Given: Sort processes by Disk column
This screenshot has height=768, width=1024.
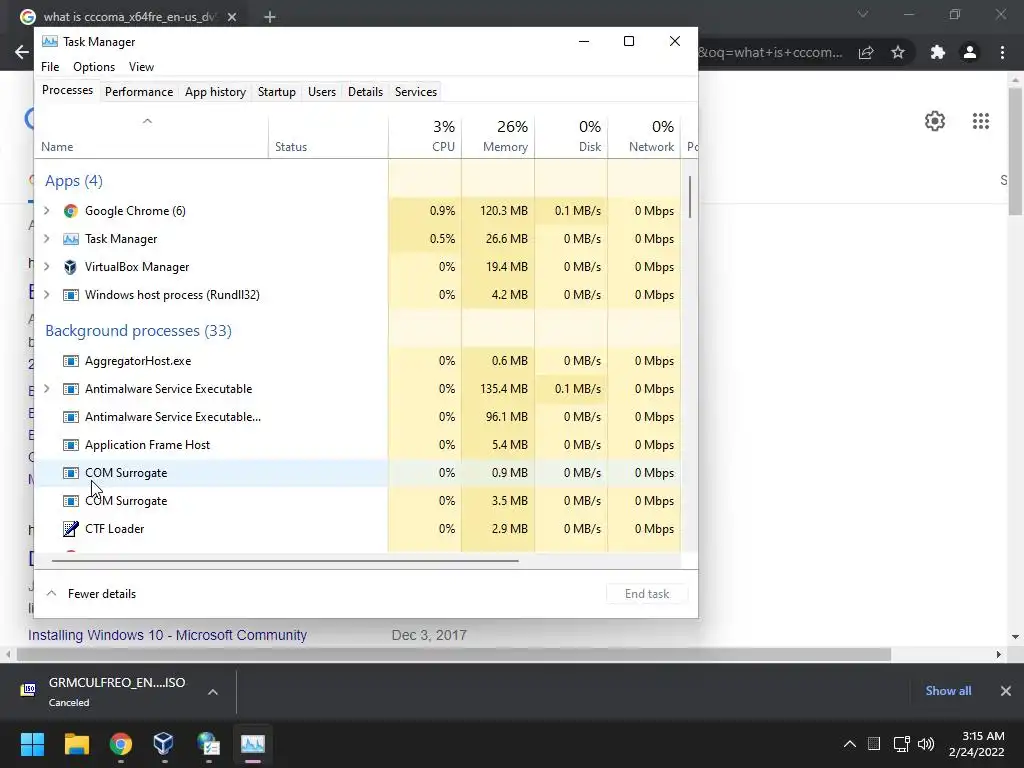Looking at the screenshot, I should [x=571, y=136].
